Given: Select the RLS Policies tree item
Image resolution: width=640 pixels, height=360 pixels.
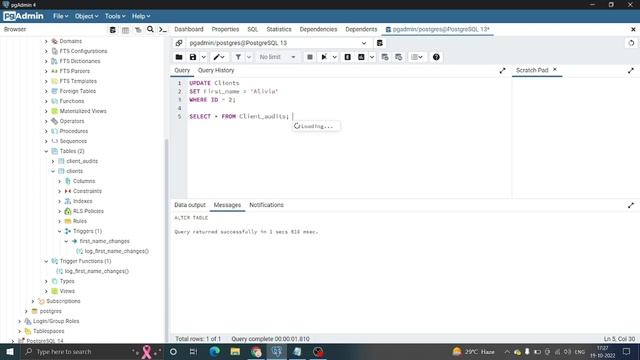Looking at the screenshot, I should point(88,211).
